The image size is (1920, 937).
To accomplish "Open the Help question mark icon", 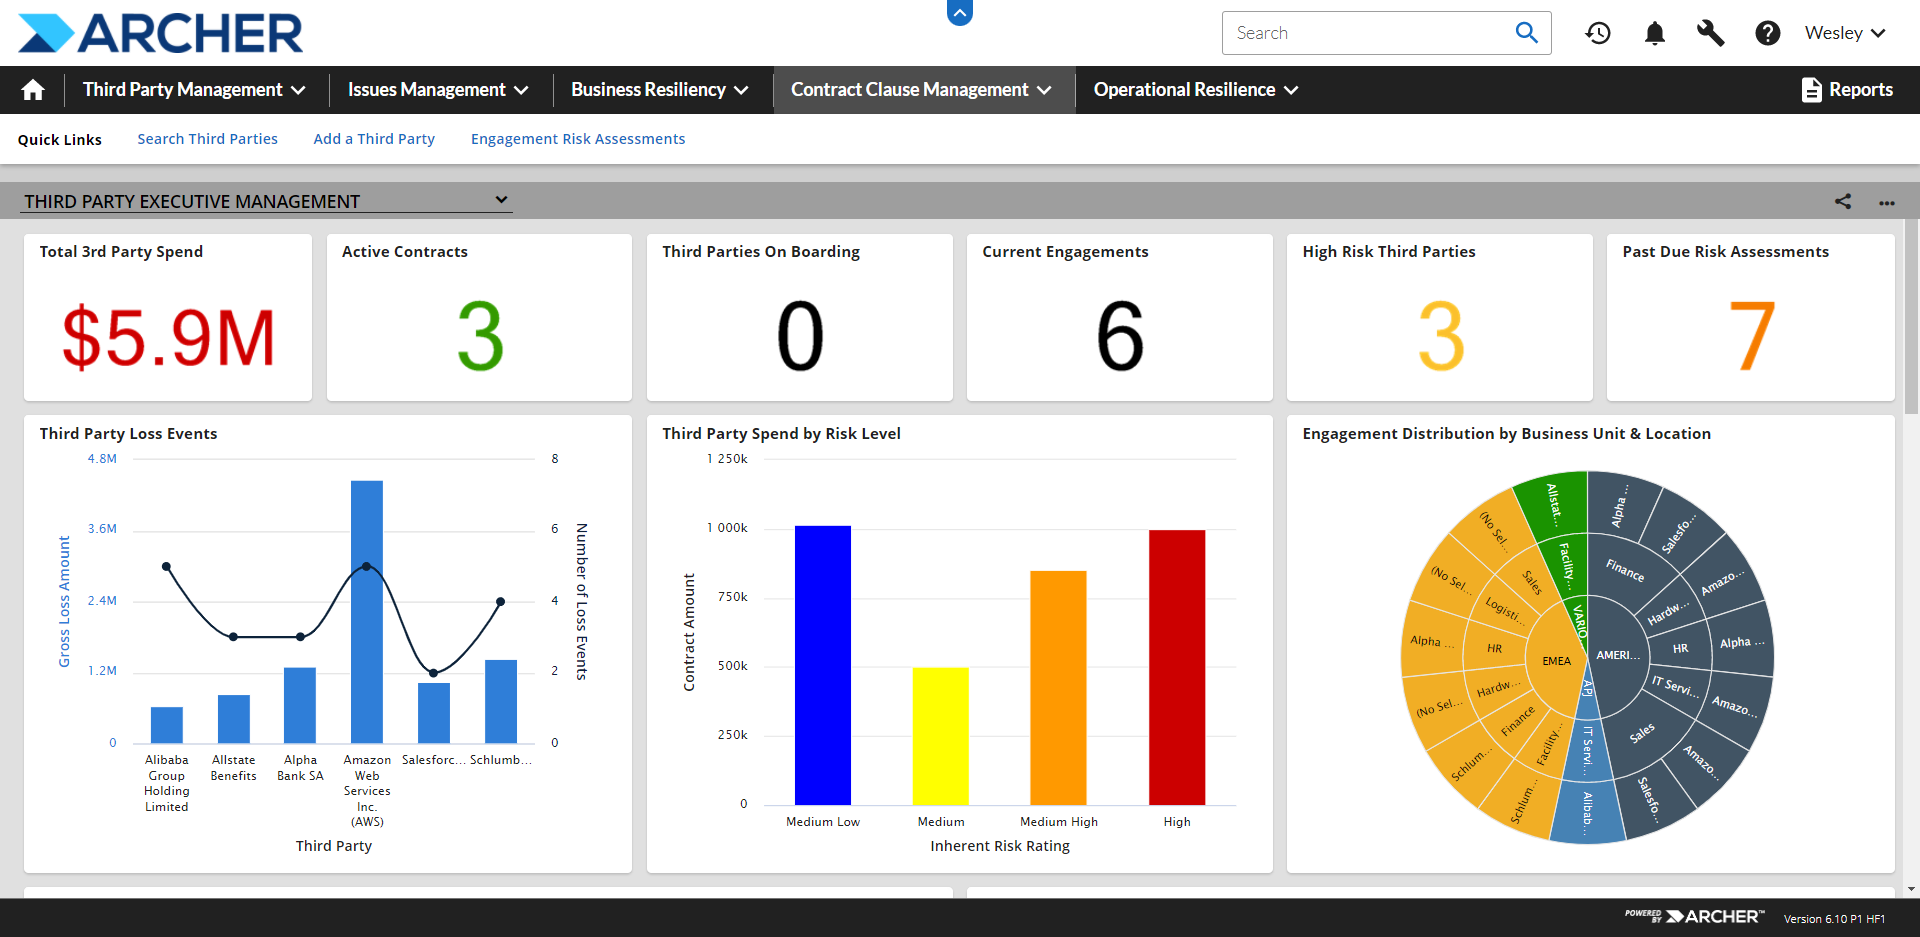I will (1767, 33).
